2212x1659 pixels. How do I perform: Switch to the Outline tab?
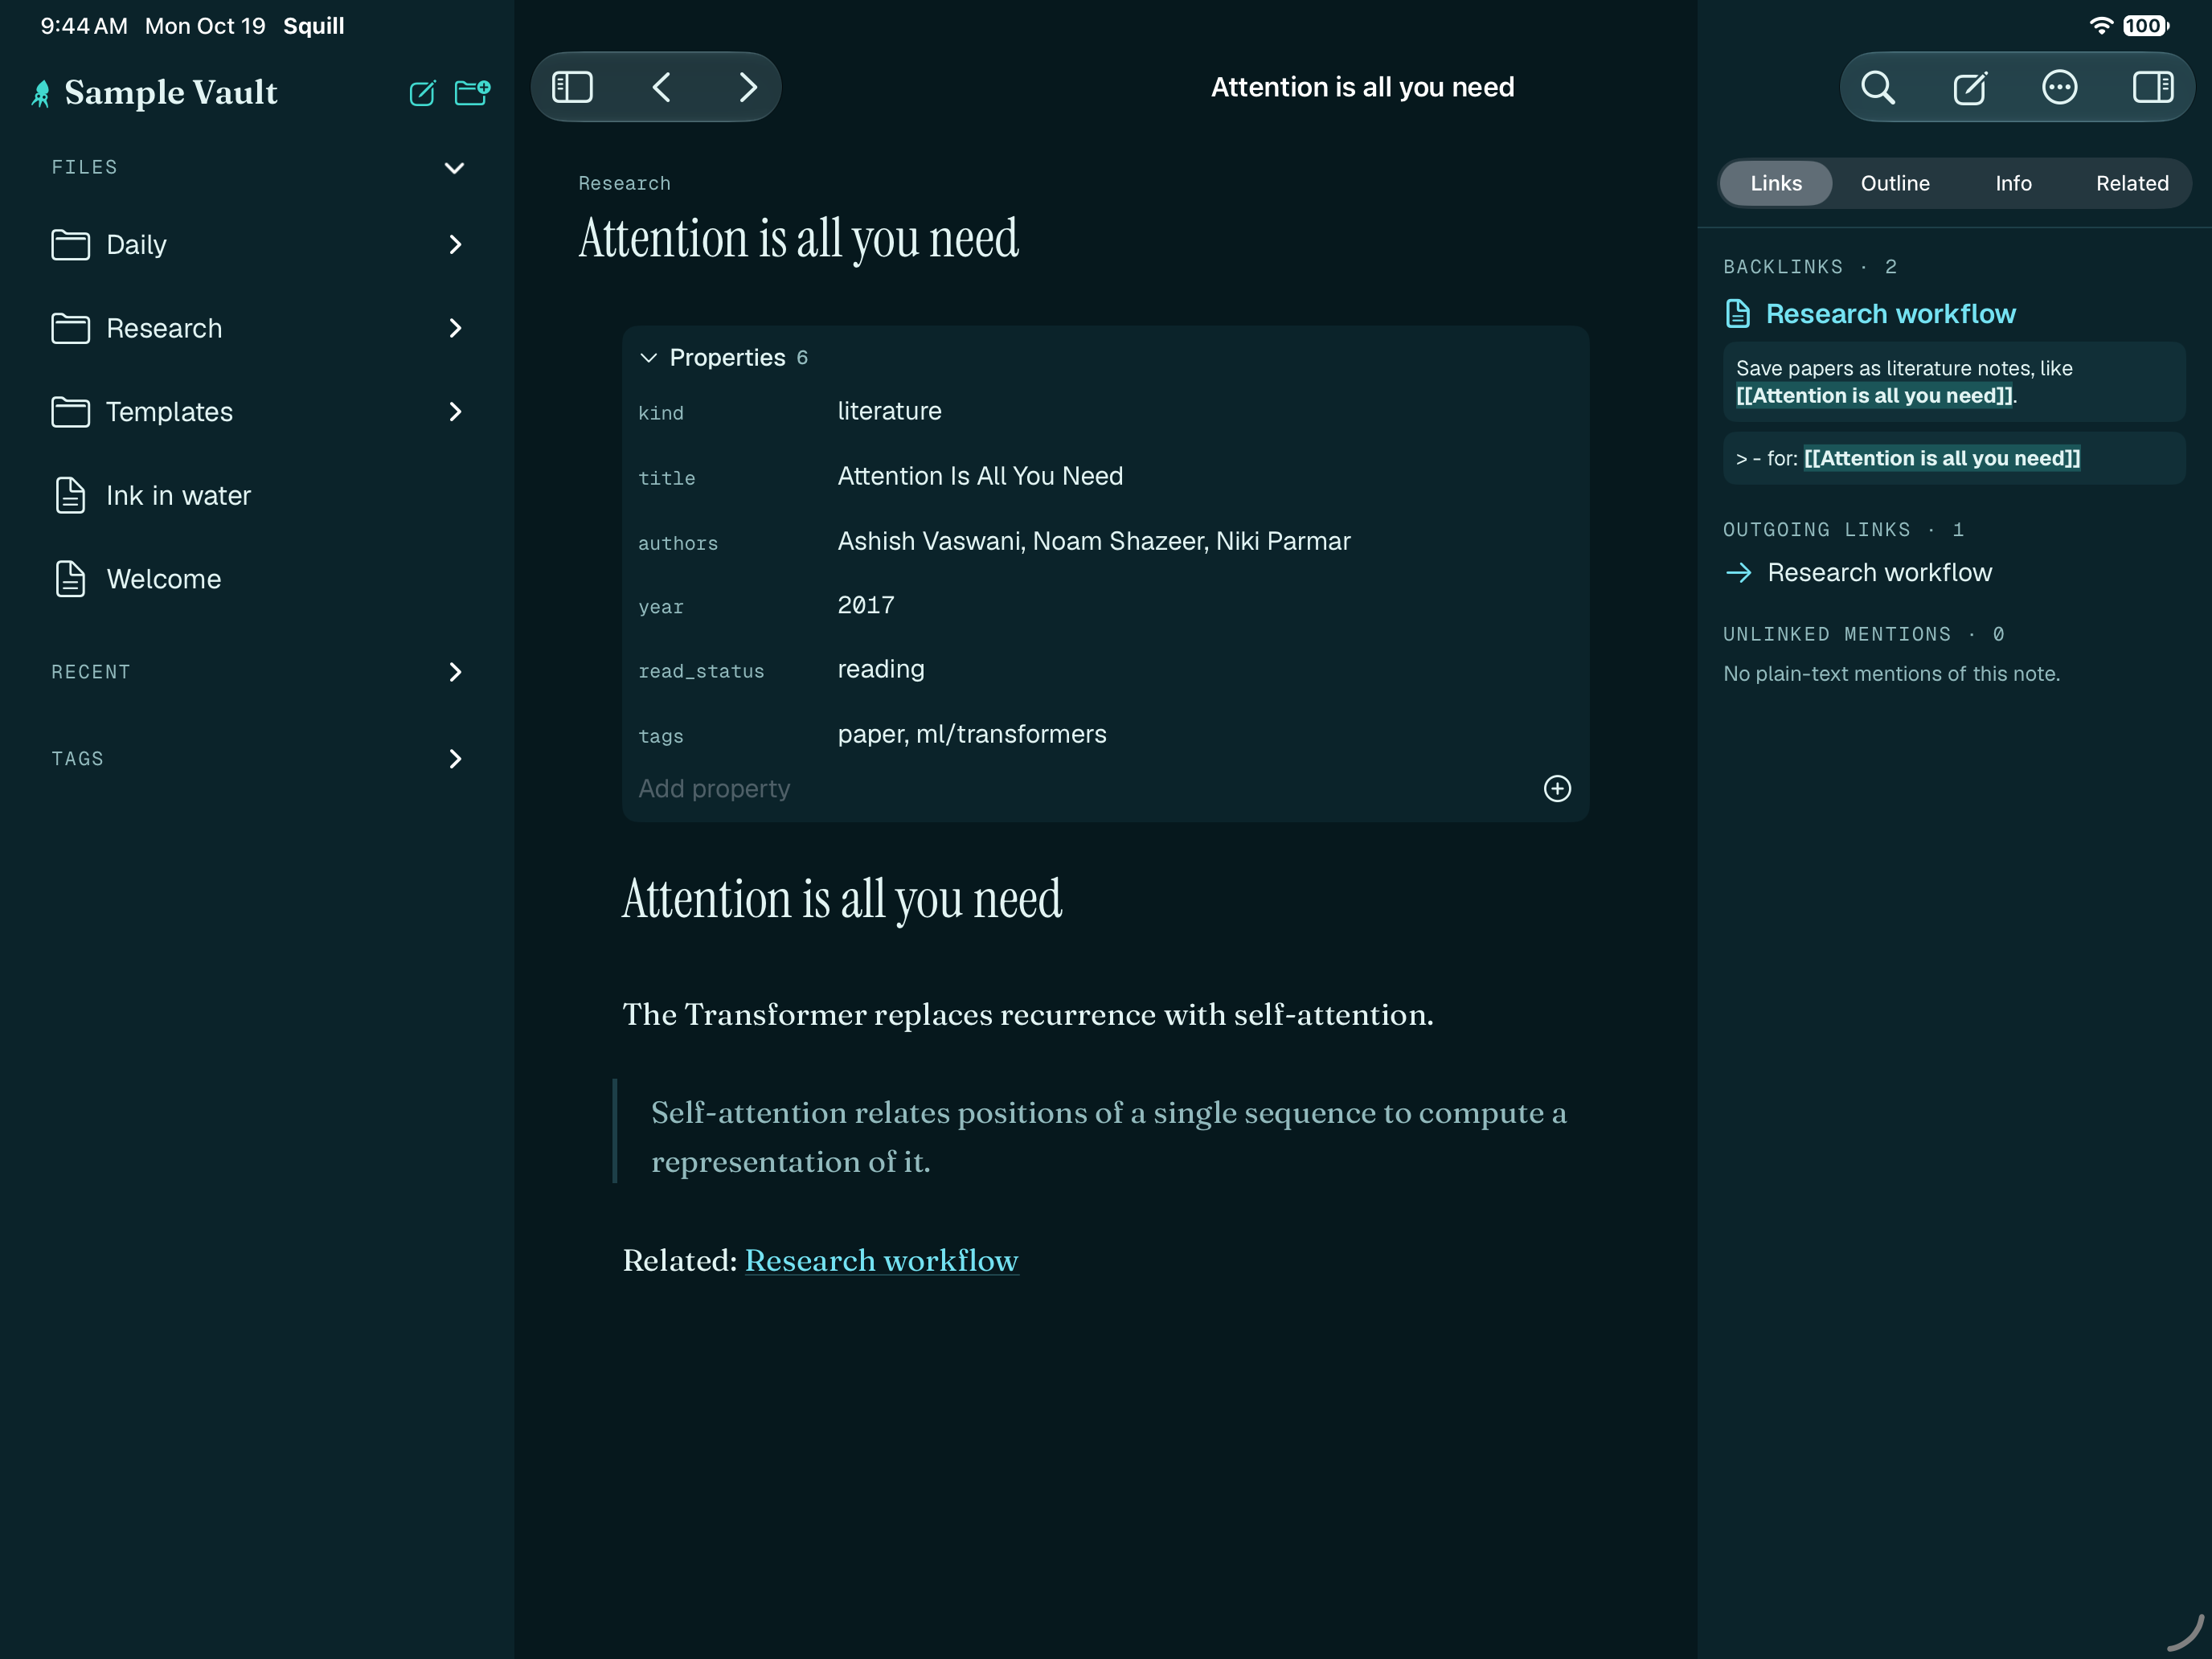[1895, 184]
